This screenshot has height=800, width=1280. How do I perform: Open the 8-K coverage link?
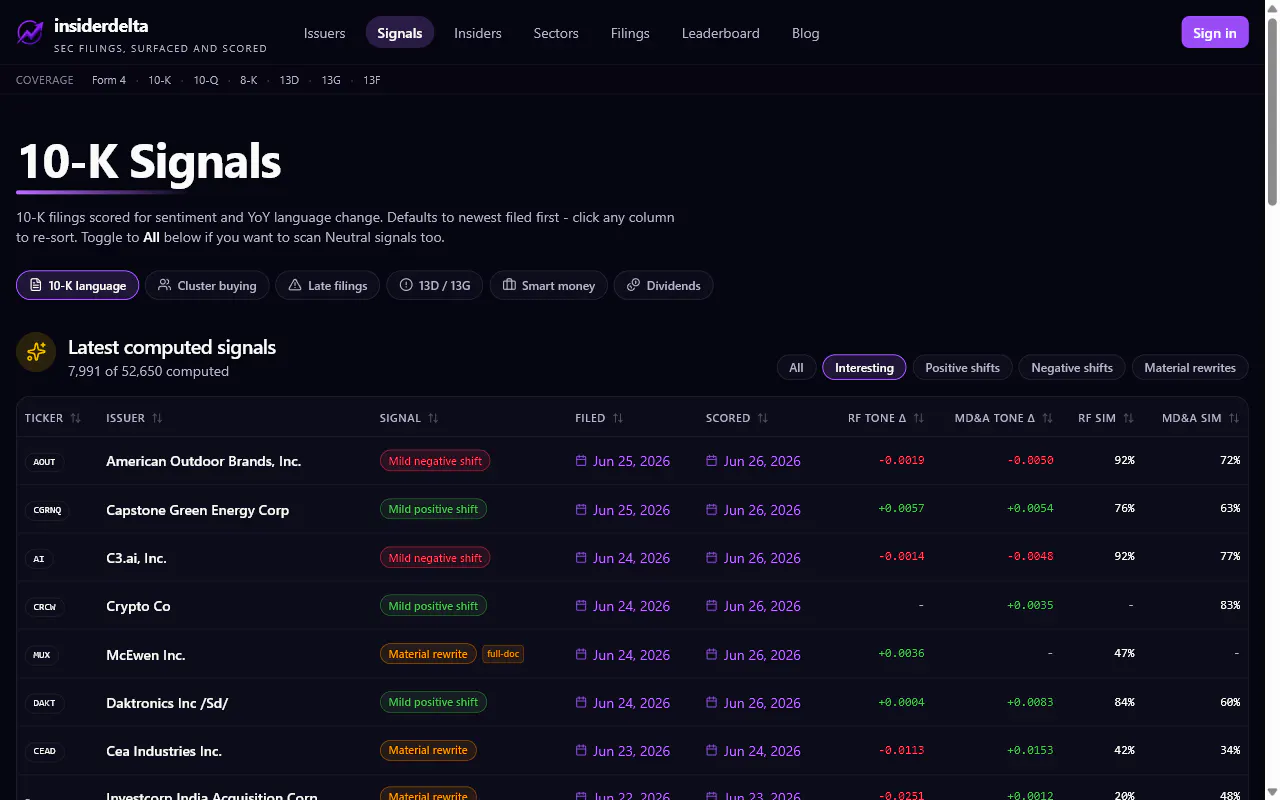(249, 80)
